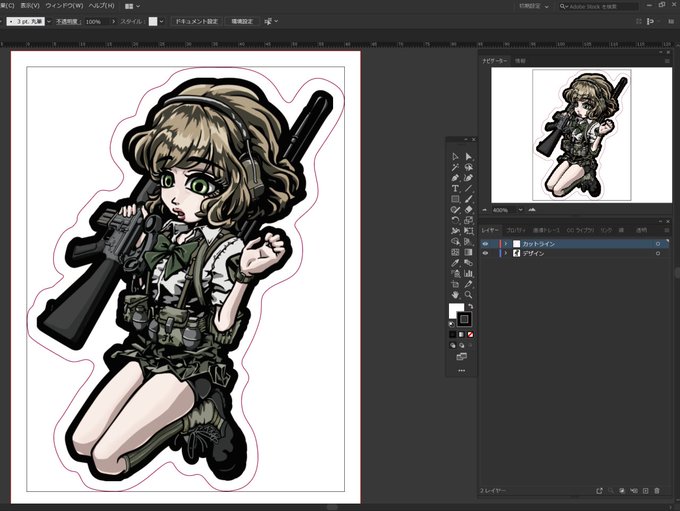The height and width of the screenshot is (511, 680).
Task: Activate the Hand tool
Action: pos(455,295)
